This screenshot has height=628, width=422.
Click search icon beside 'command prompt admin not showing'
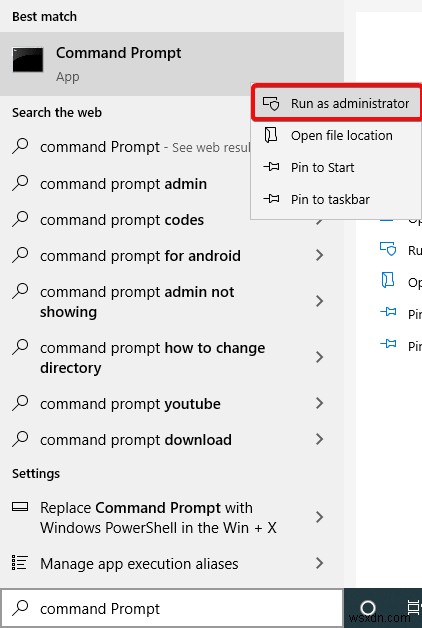coord(20,291)
